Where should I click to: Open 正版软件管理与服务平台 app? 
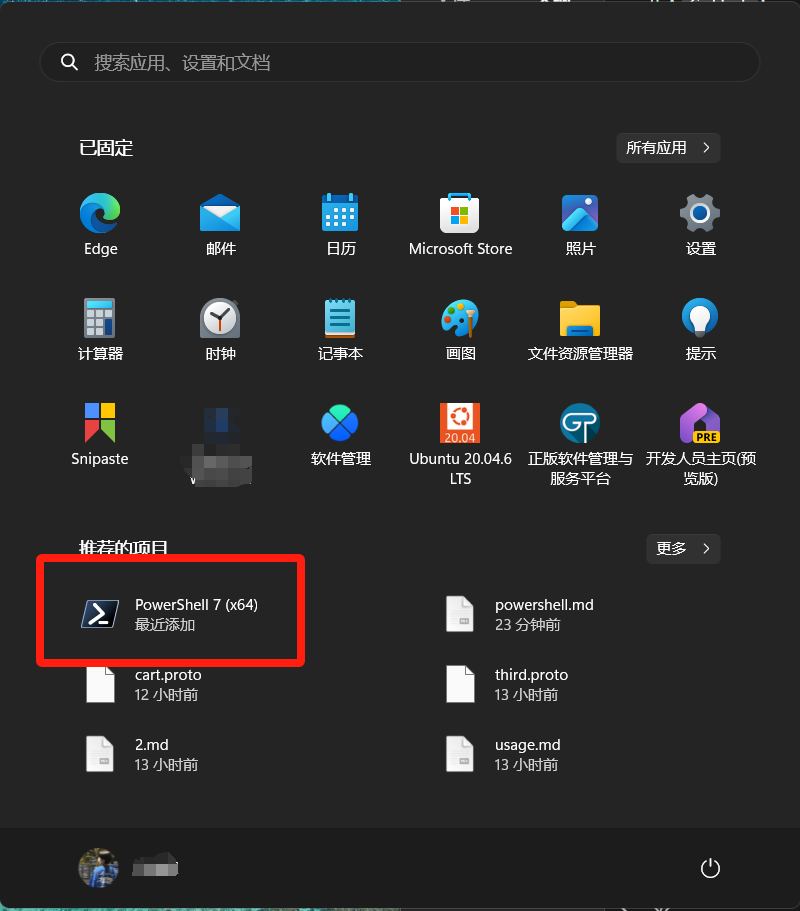point(580,444)
